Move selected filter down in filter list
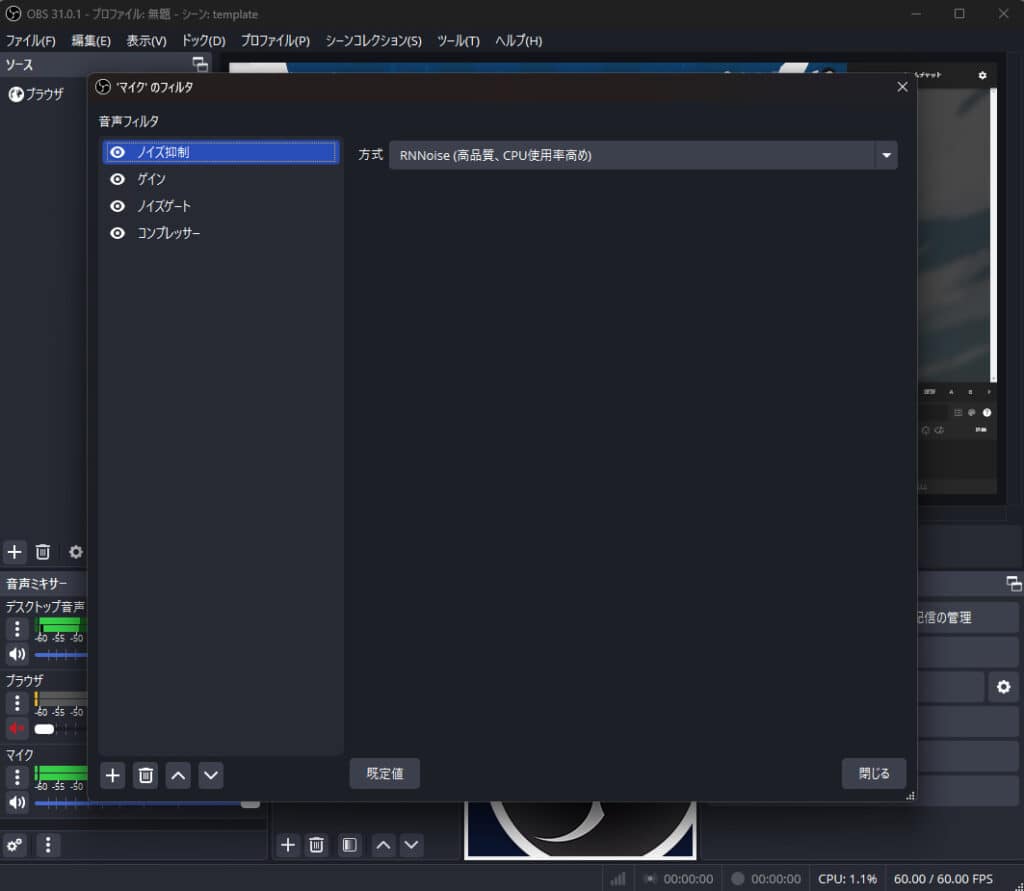The width and height of the screenshot is (1024, 891). [210, 775]
